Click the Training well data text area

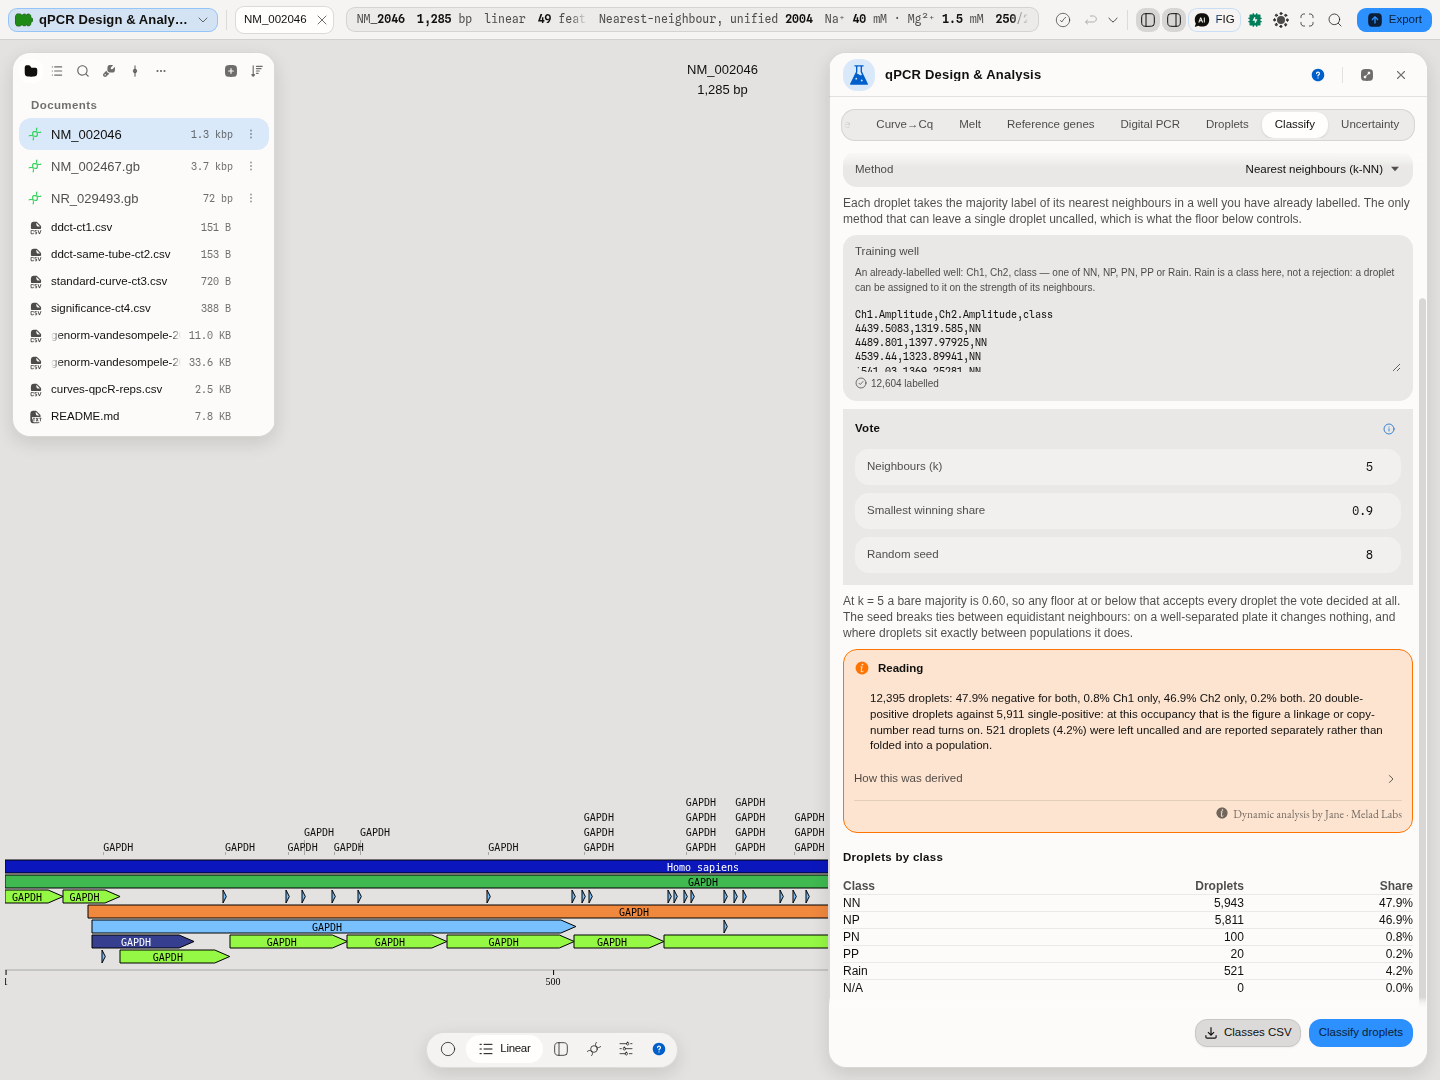pos(1127,340)
